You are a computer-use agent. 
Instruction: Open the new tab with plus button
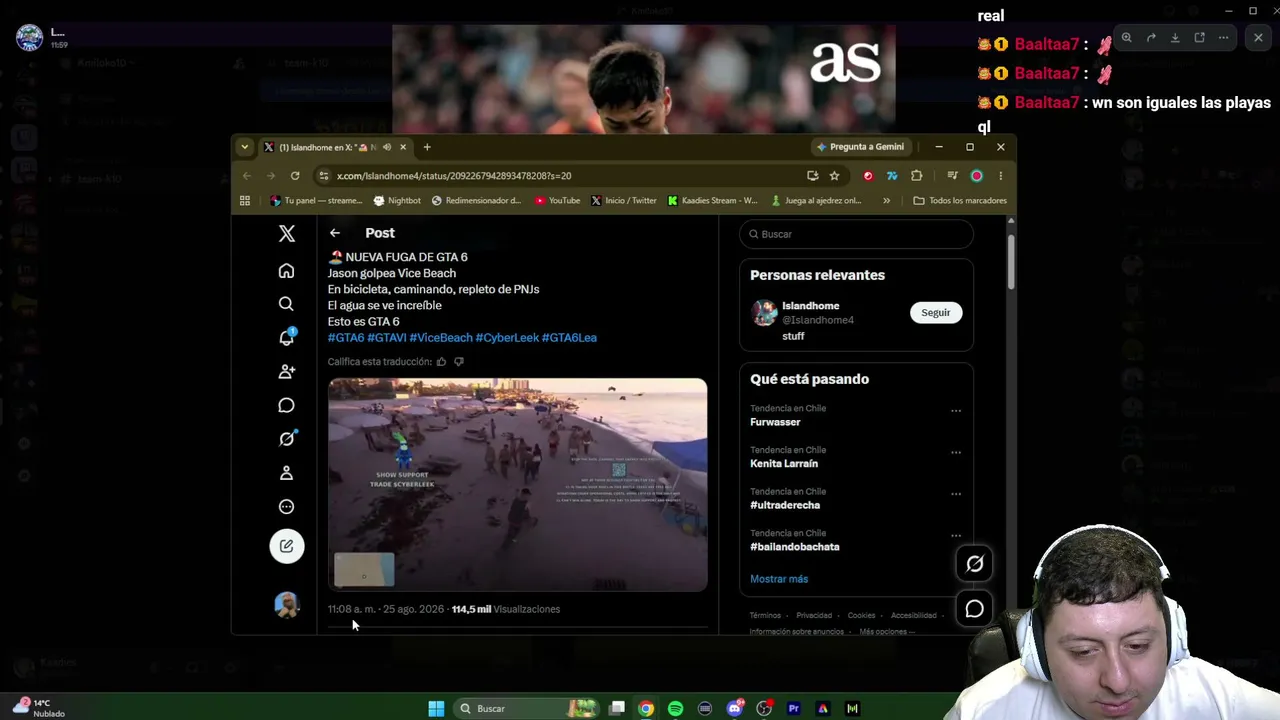427,147
